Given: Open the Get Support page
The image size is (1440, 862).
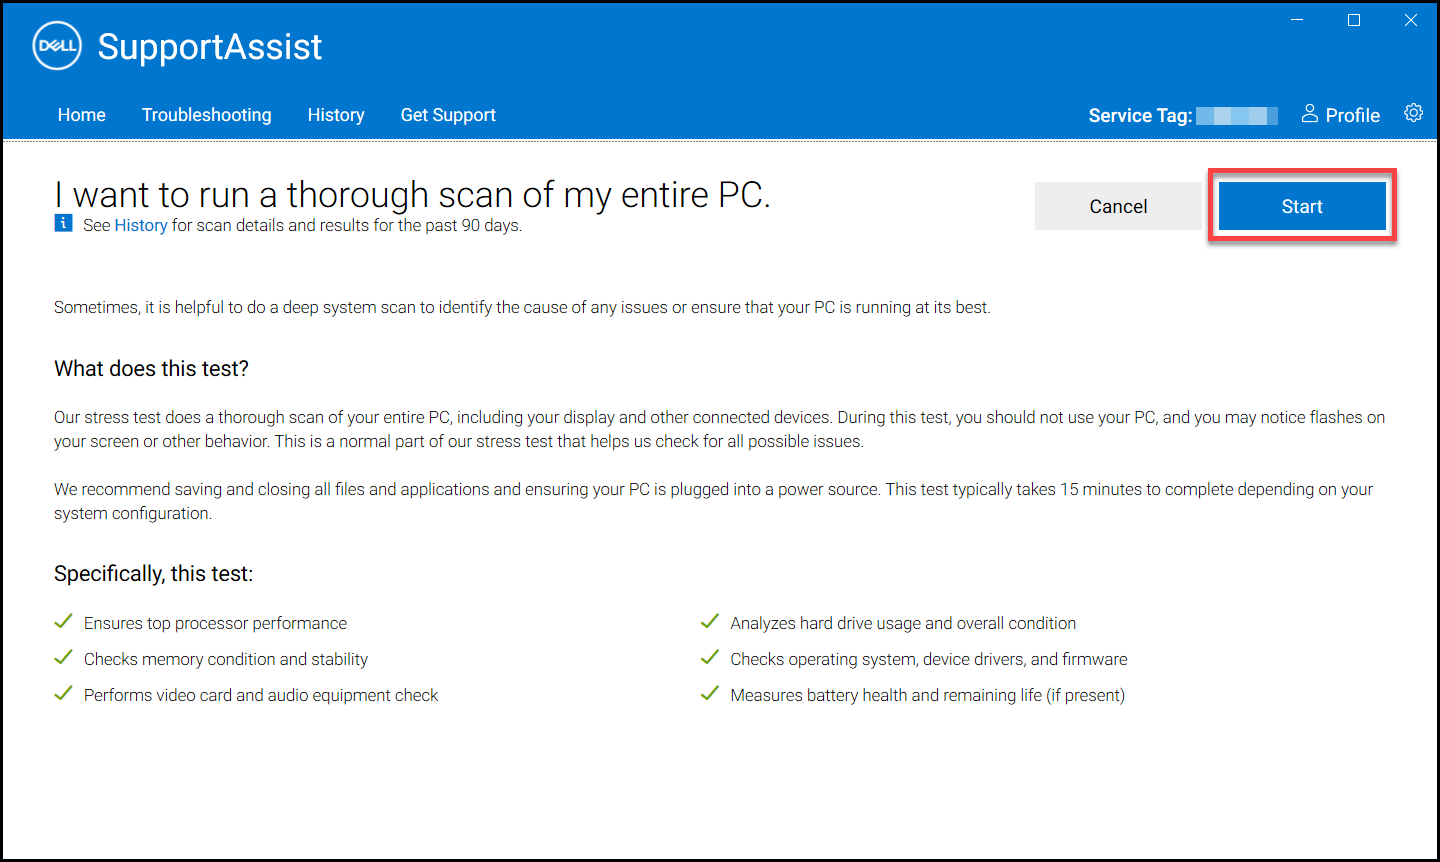Looking at the screenshot, I should pyautogui.click(x=447, y=114).
